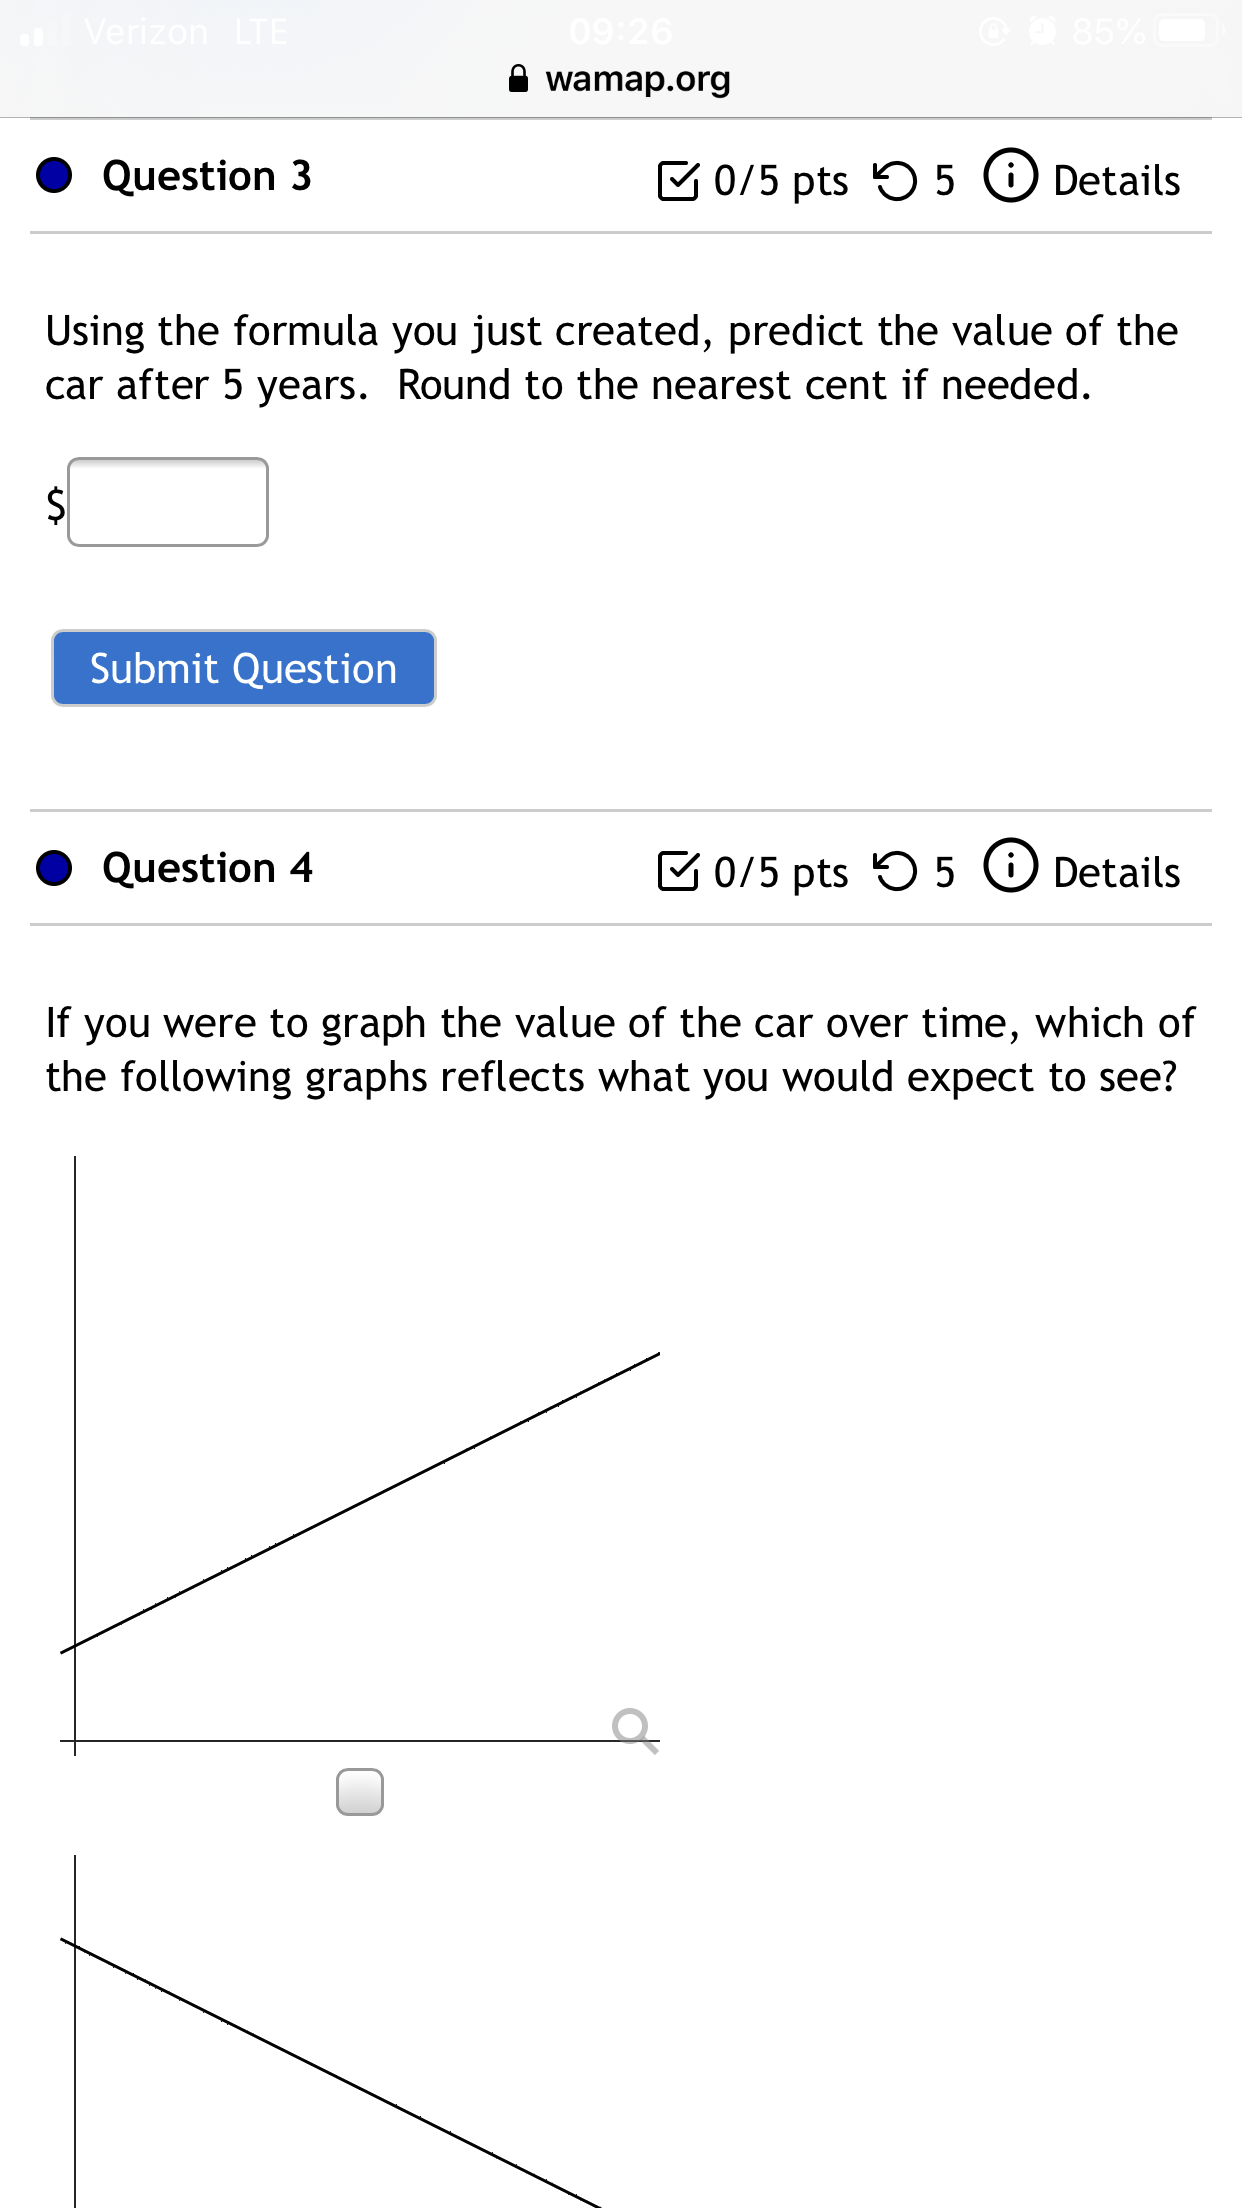Click Question 4 retry attempts icon
The height and width of the screenshot is (2208, 1242).
click(894, 871)
